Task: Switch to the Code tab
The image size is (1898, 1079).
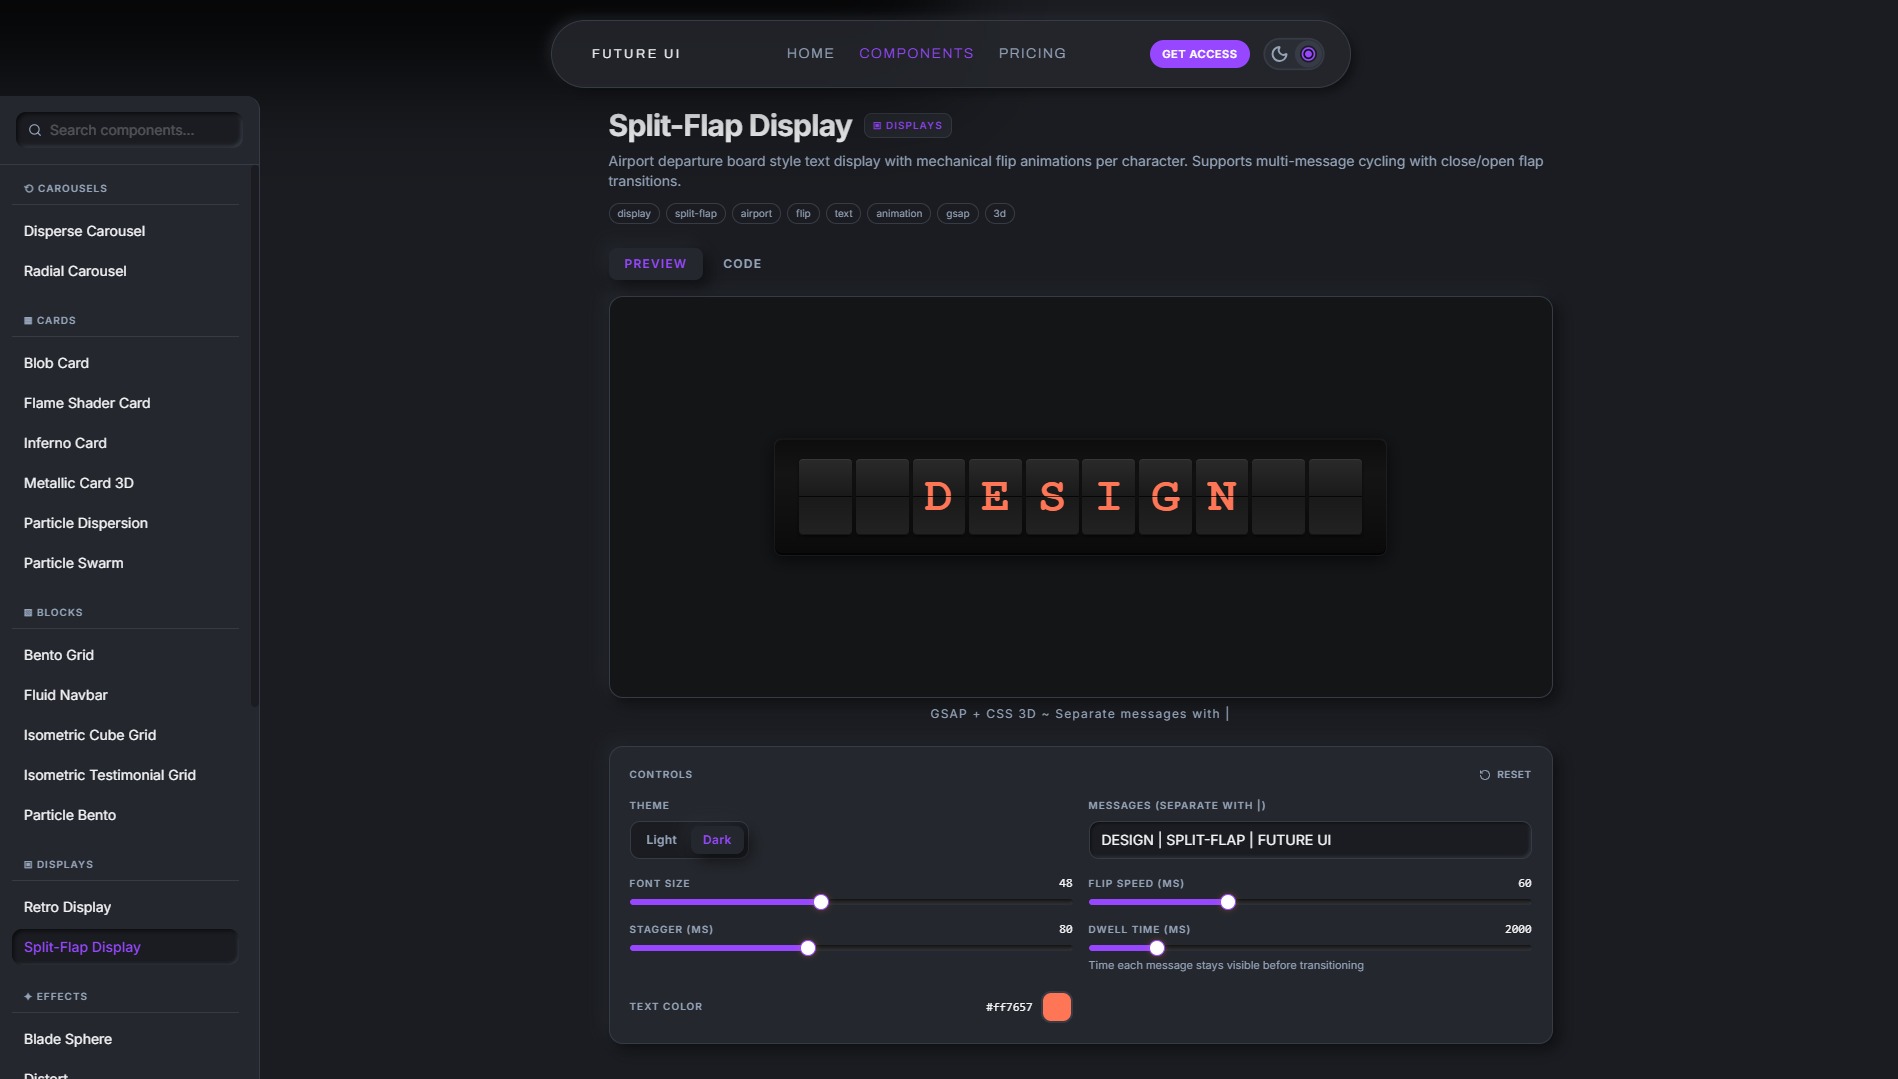Action: 742,263
